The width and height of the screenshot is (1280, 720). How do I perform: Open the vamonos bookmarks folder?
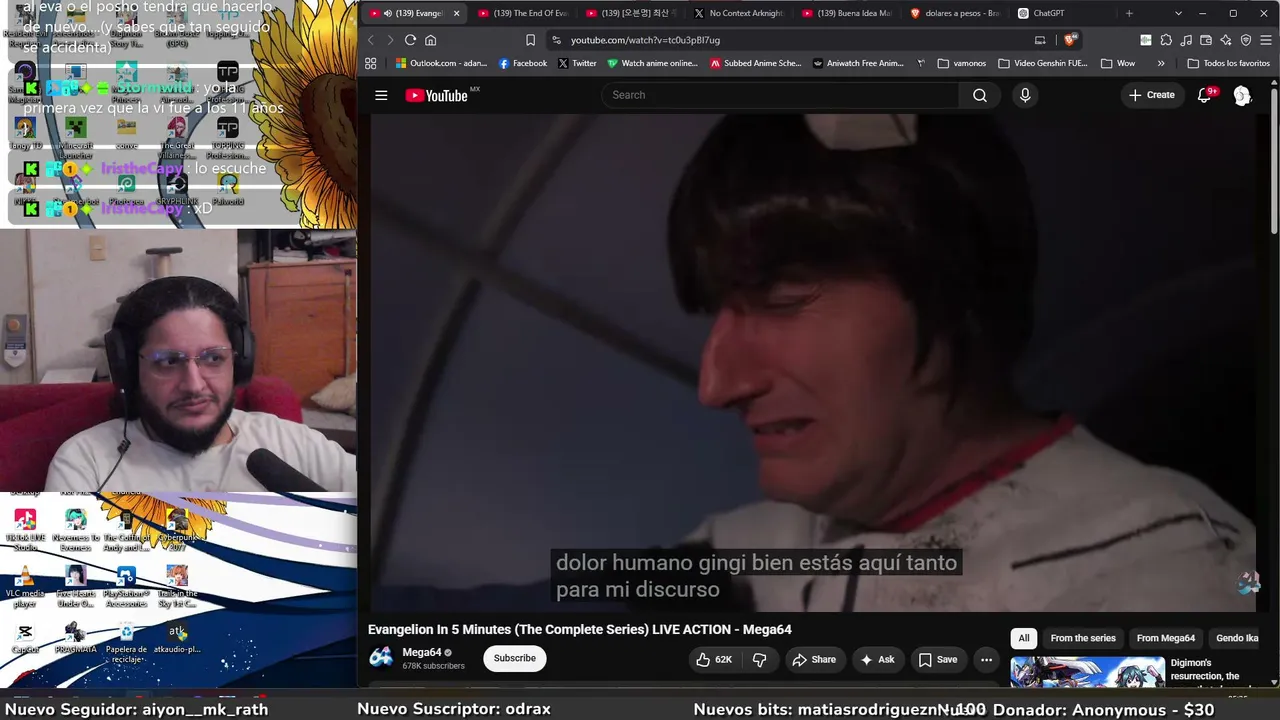click(962, 63)
